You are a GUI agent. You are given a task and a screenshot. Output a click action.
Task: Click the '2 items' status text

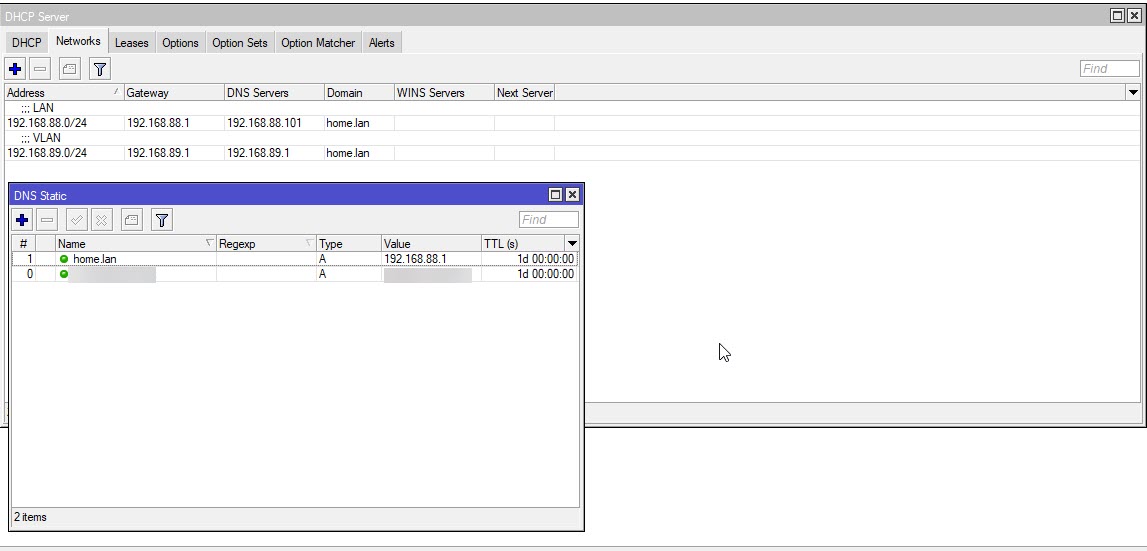[x=31, y=517]
